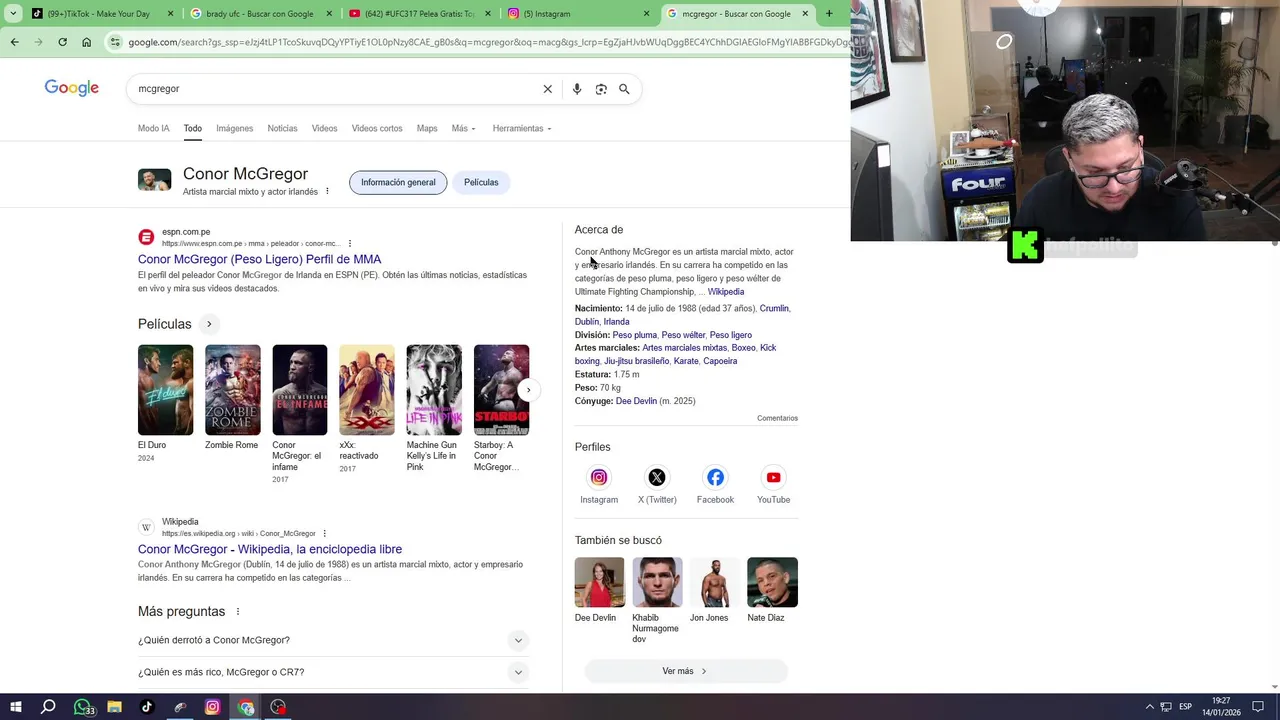Image resolution: width=1280 pixels, height=720 pixels.
Task: Reload the page in Chrome
Action: [62, 42]
